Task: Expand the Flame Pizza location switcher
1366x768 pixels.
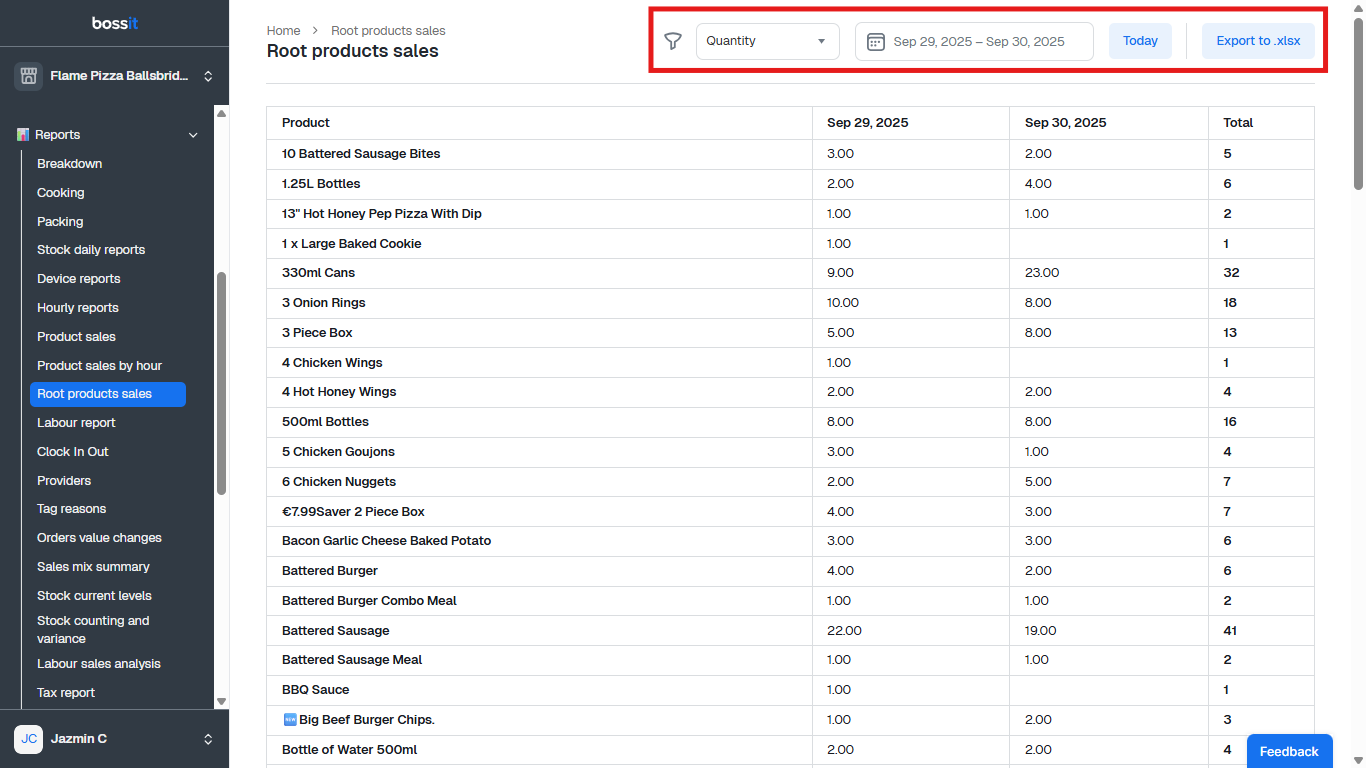Action: coord(208,76)
